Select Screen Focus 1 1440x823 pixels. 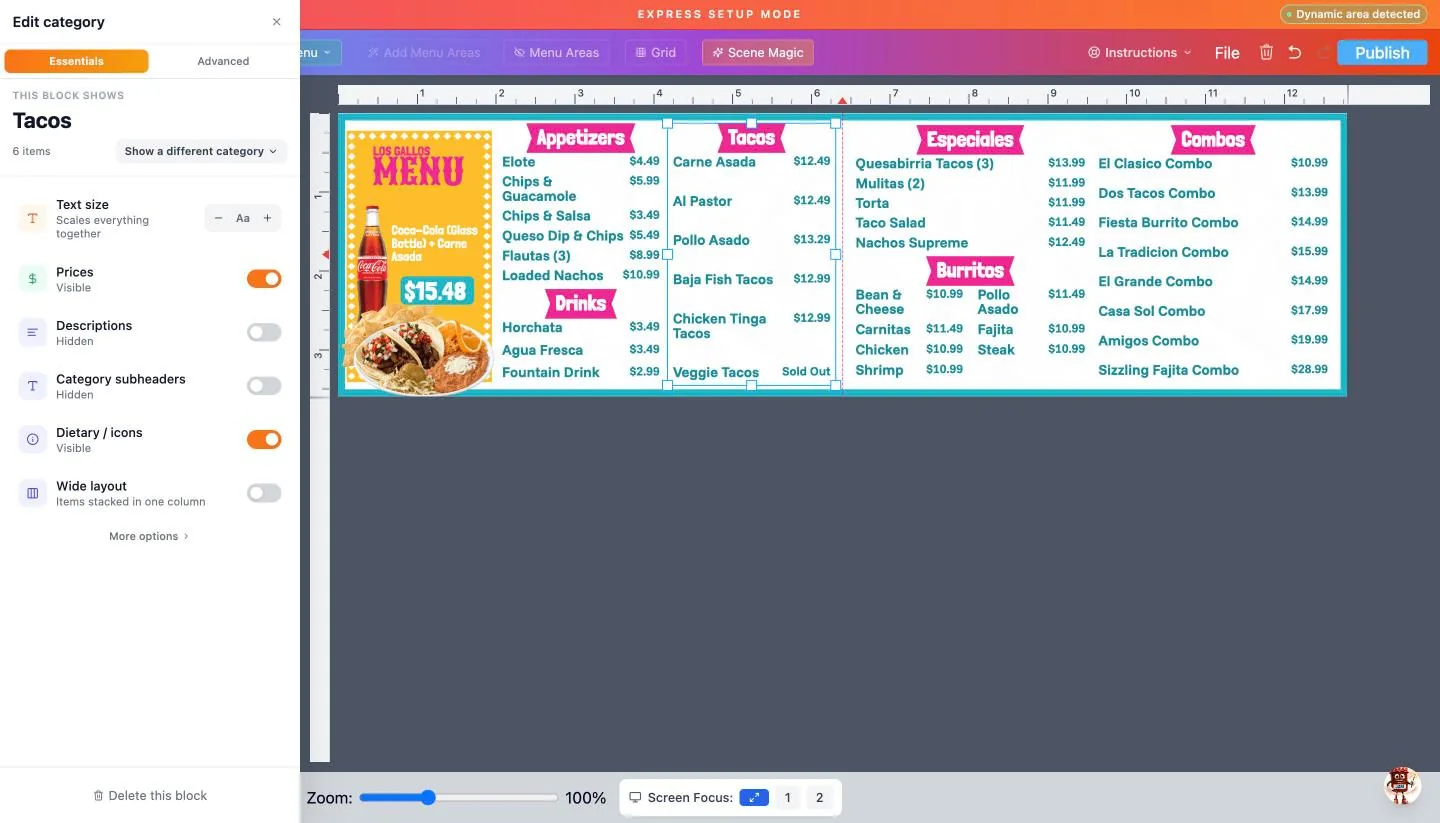(x=788, y=798)
